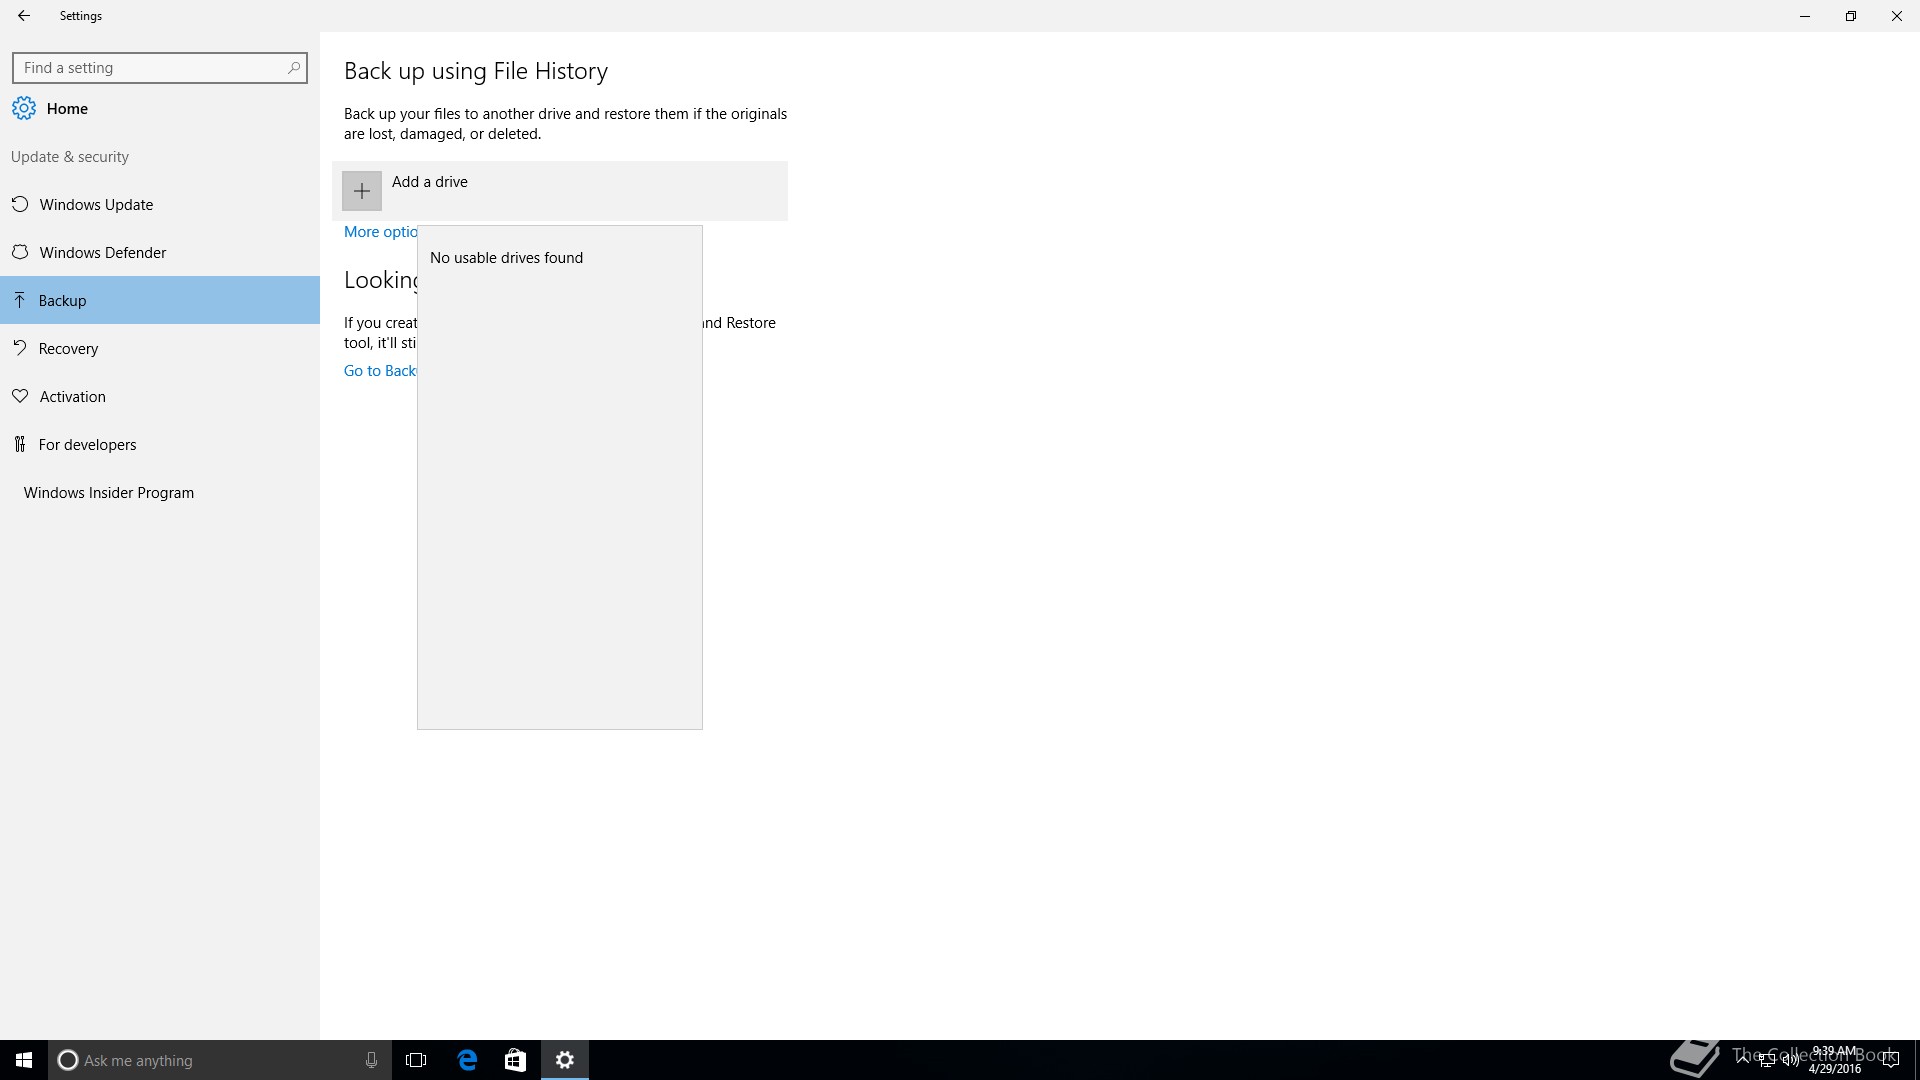This screenshot has height=1080, width=1920.
Task: Click the Ask me anything search field
Action: click(220, 1060)
